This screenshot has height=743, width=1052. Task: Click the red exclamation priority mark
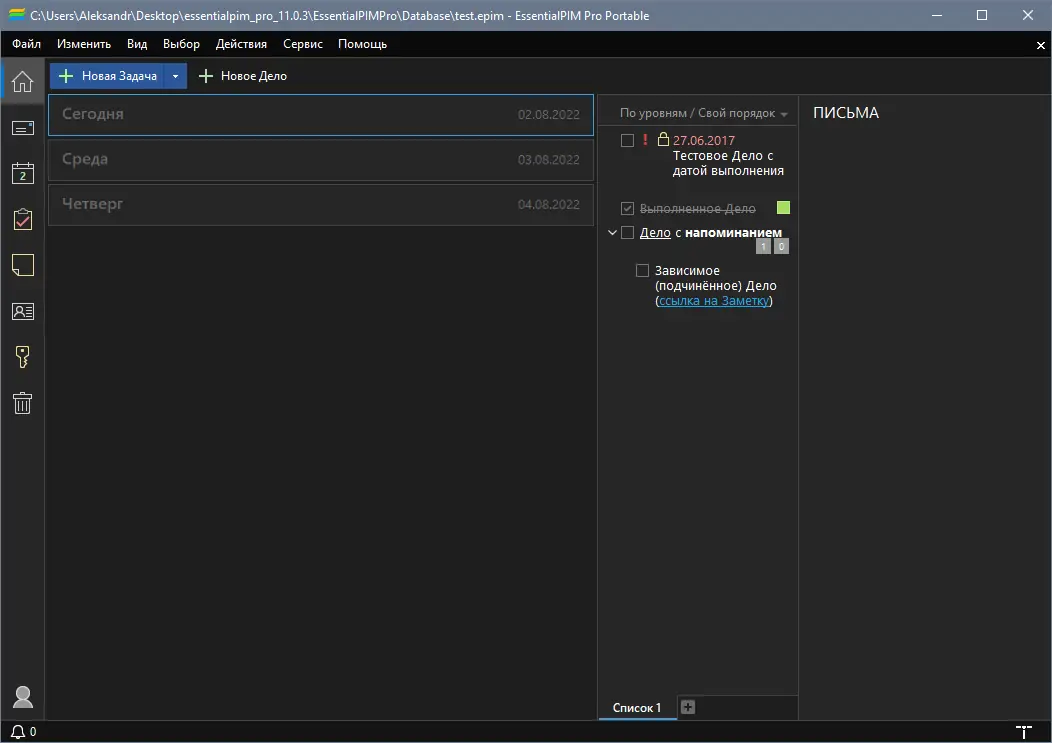[x=645, y=140]
